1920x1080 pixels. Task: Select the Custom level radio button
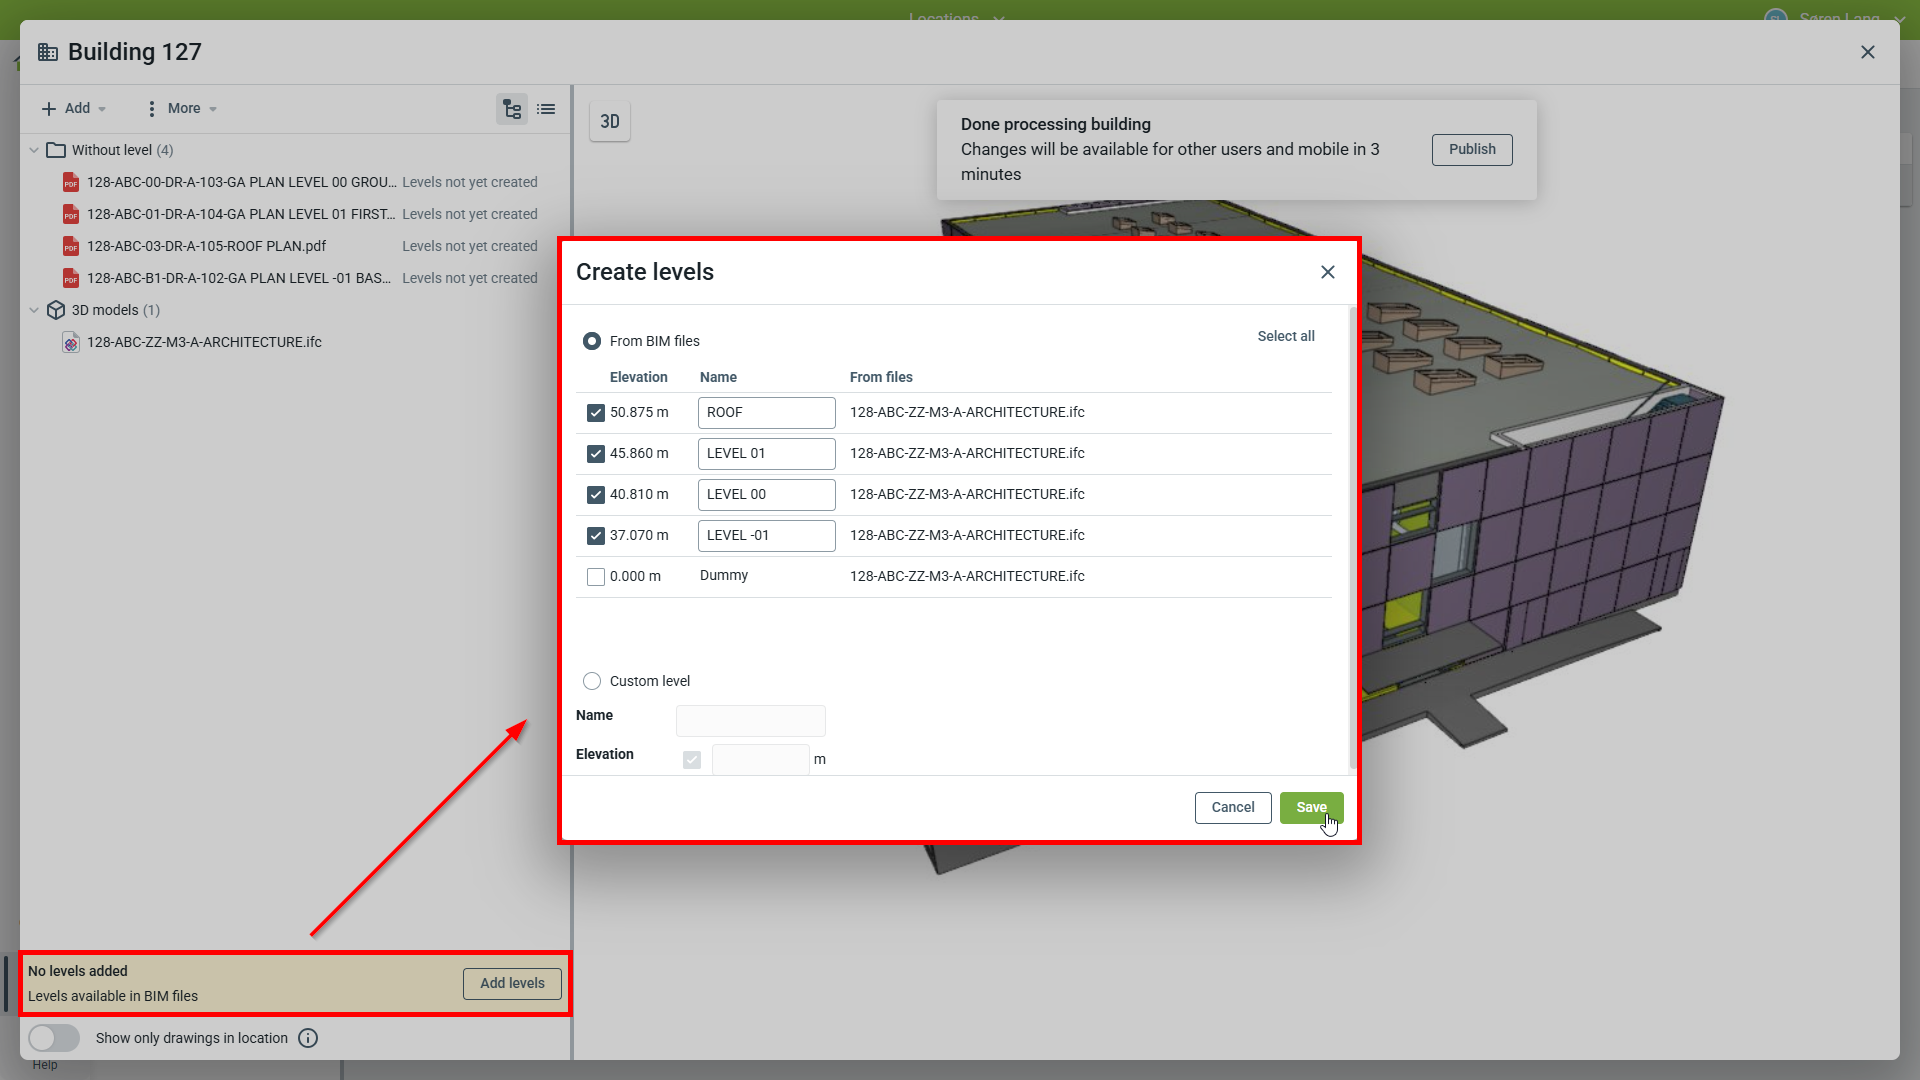click(592, 681)
